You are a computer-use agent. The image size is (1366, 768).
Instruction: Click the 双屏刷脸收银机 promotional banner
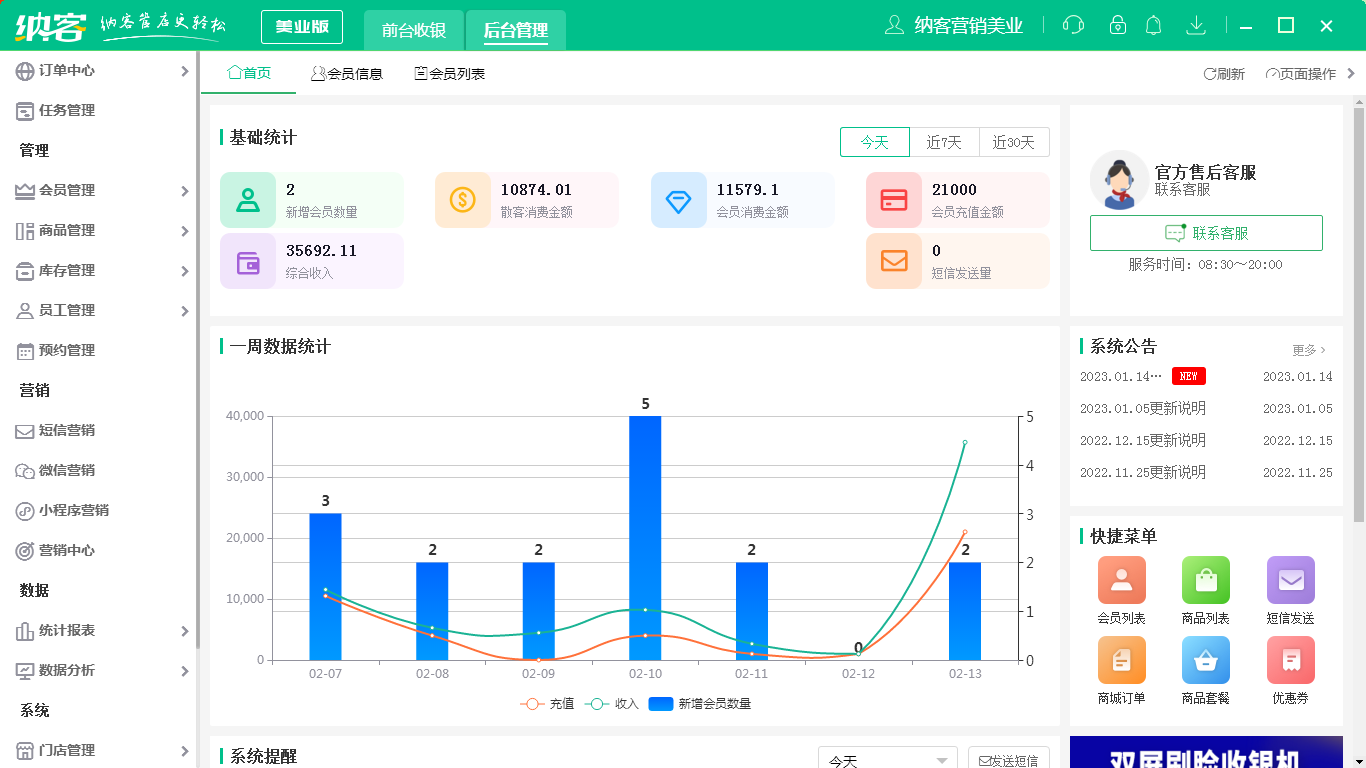coord(1206,752)
